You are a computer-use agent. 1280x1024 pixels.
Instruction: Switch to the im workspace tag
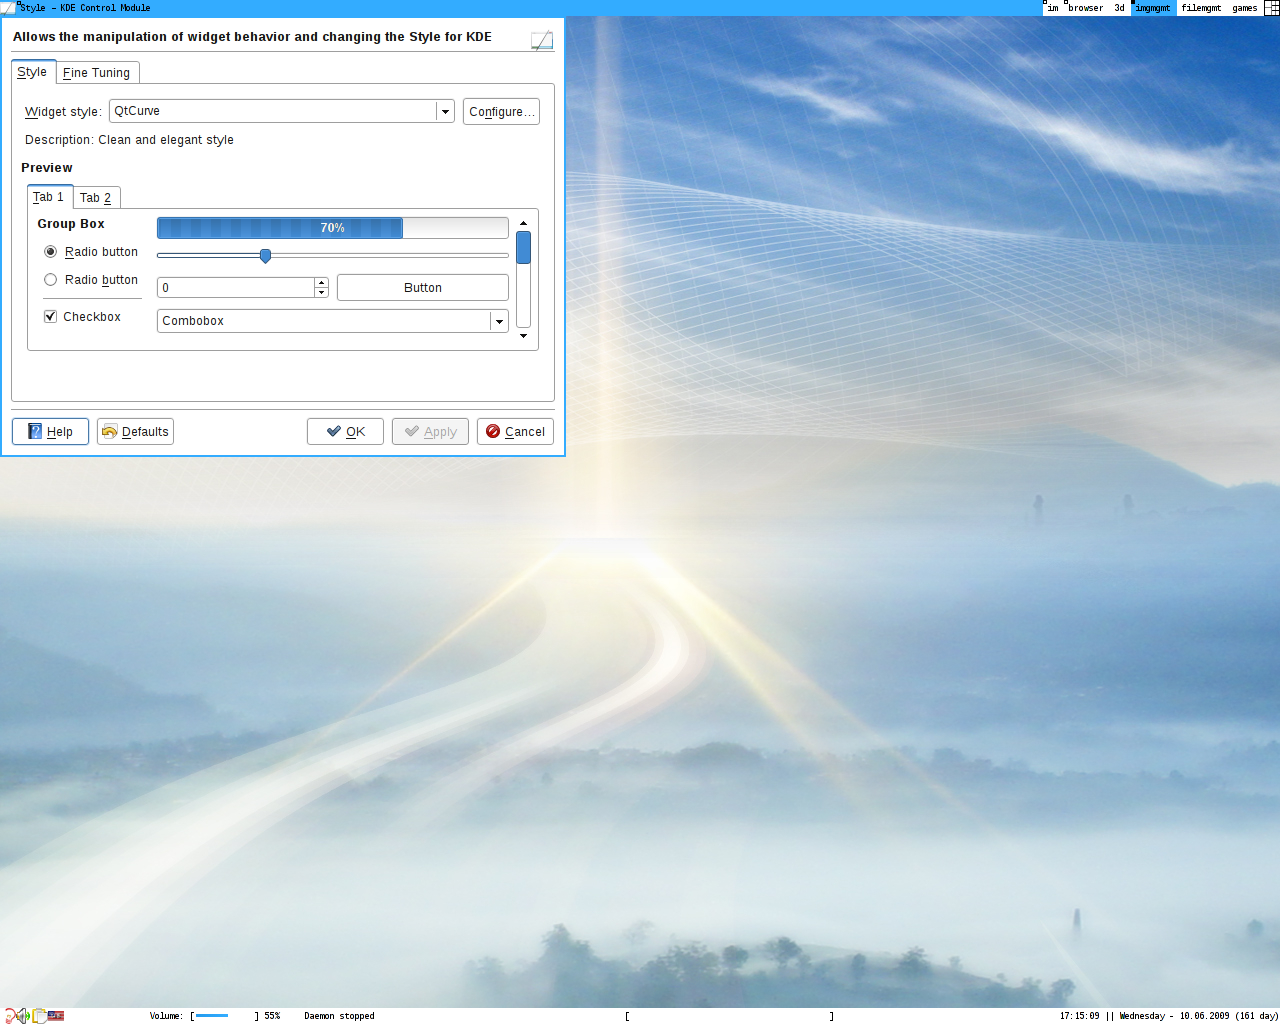[x=1053, y=8]
